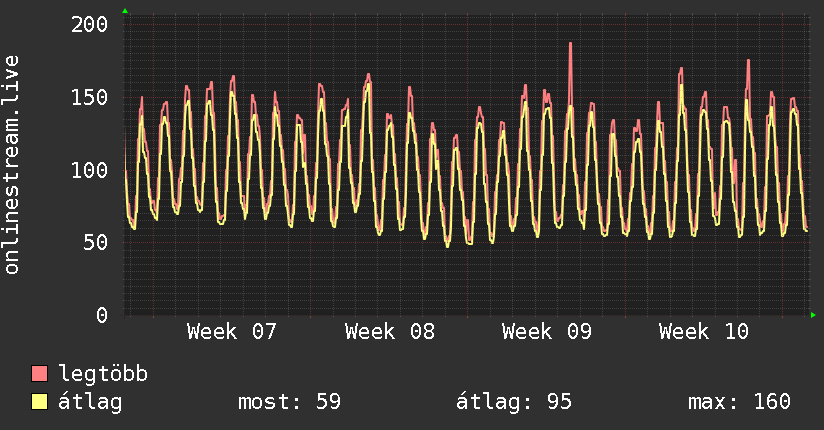Click the Week 10 axis label
The height and width of the screenshot is (430, 824).
pos(704,332)
